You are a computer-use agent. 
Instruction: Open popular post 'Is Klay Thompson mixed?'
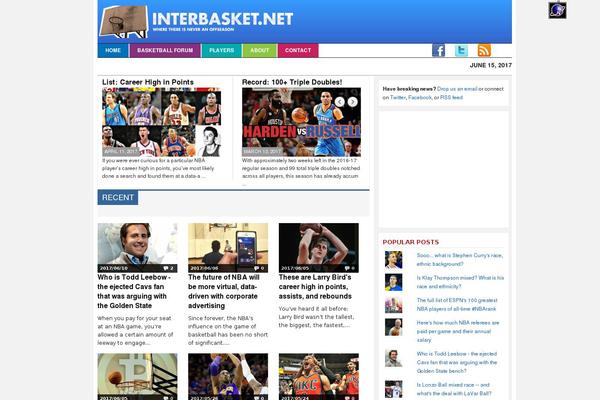pyautogui.click(x=460, y=282)
